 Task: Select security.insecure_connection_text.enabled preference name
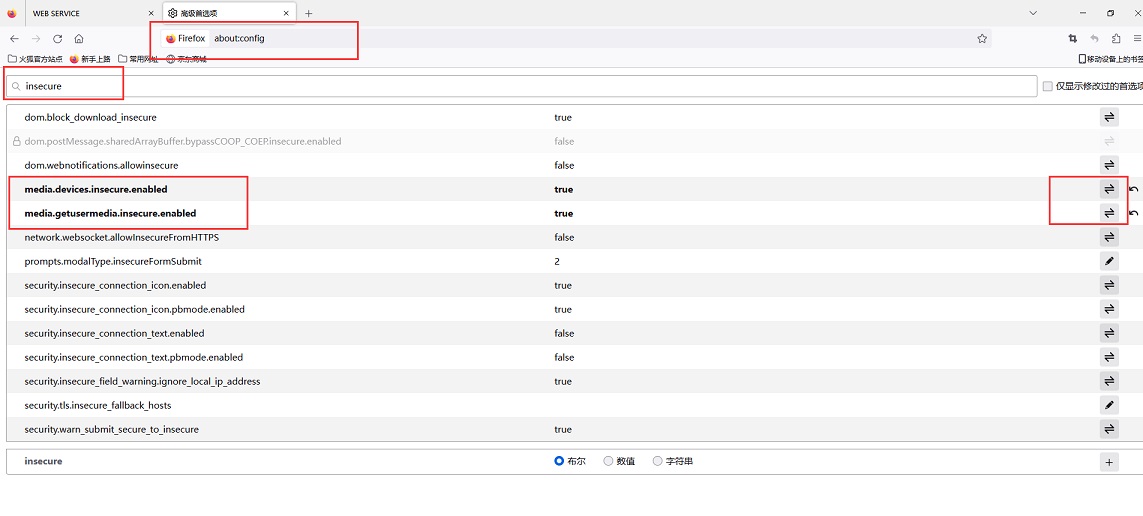[x=114, y=333]
